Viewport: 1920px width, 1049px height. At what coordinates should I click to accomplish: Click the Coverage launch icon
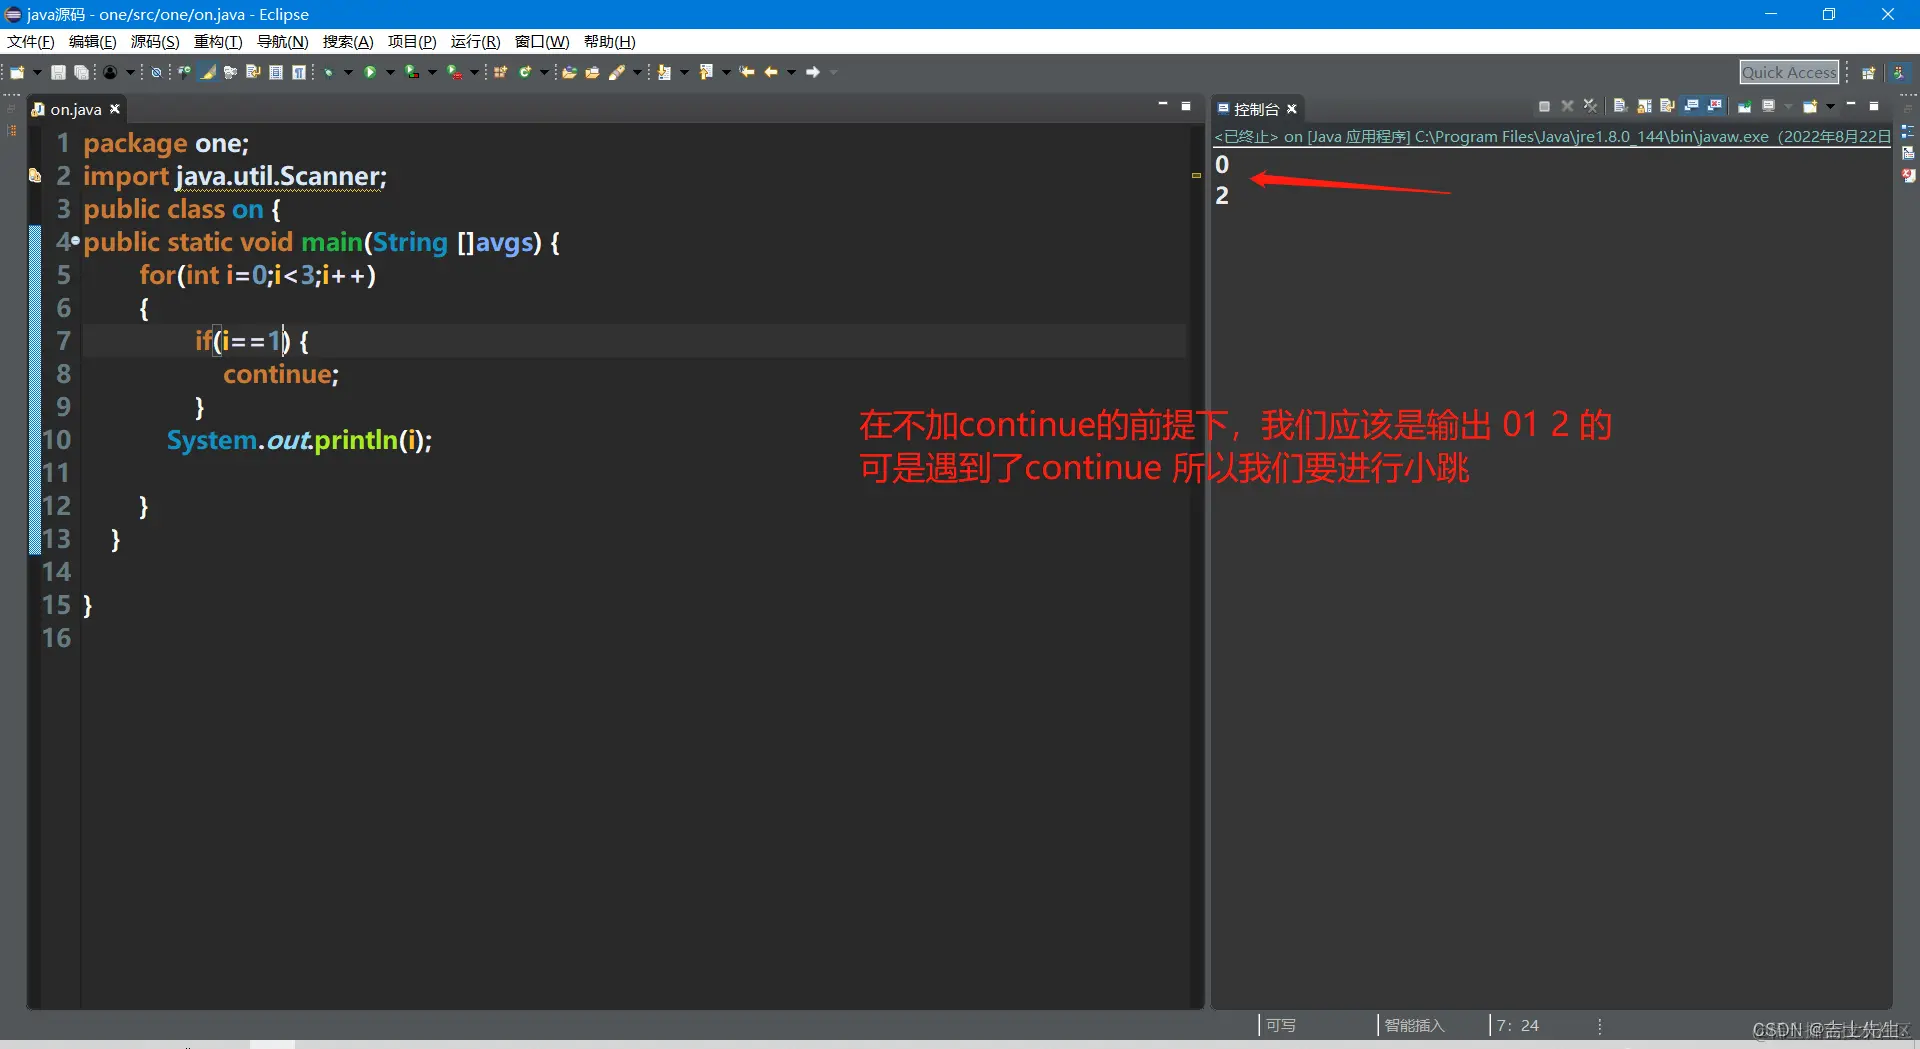411,72
